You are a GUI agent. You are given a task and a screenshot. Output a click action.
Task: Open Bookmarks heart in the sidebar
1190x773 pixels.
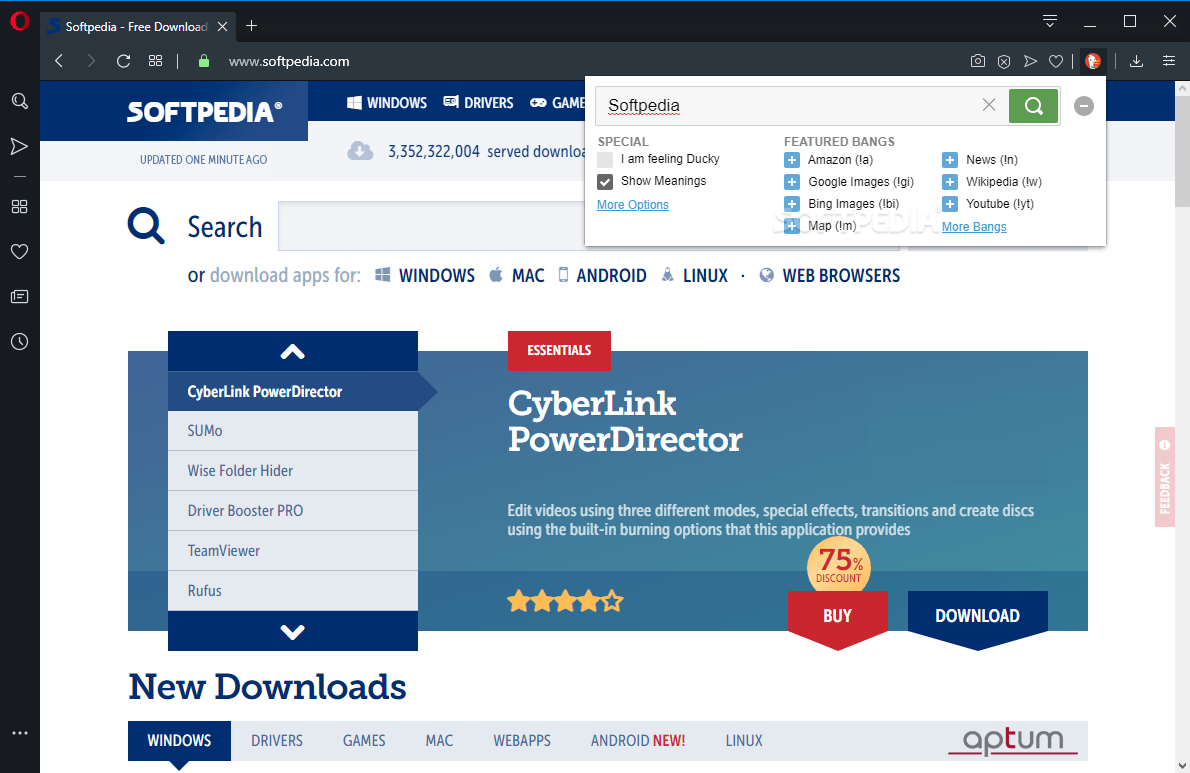click(x=20, y=251)
